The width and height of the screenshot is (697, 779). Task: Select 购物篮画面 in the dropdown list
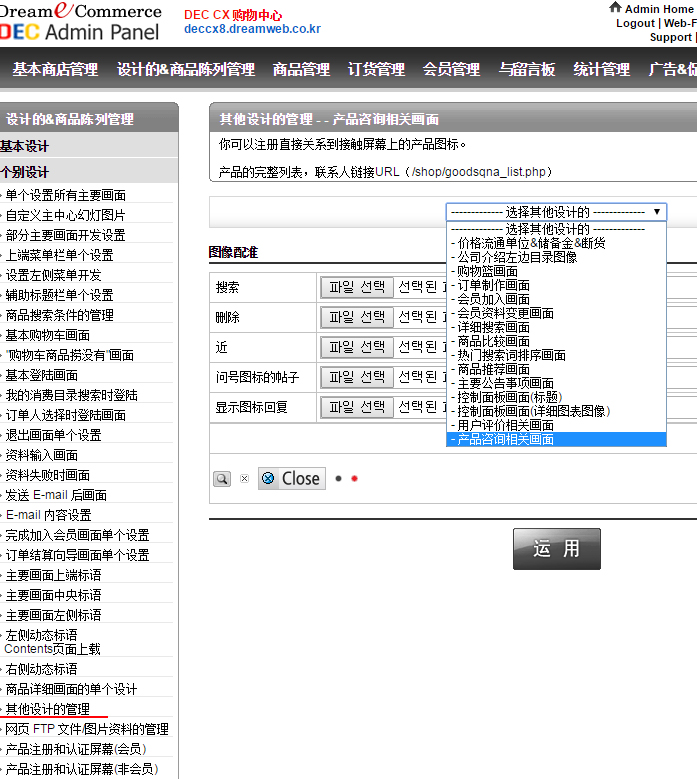pos(488,271)
